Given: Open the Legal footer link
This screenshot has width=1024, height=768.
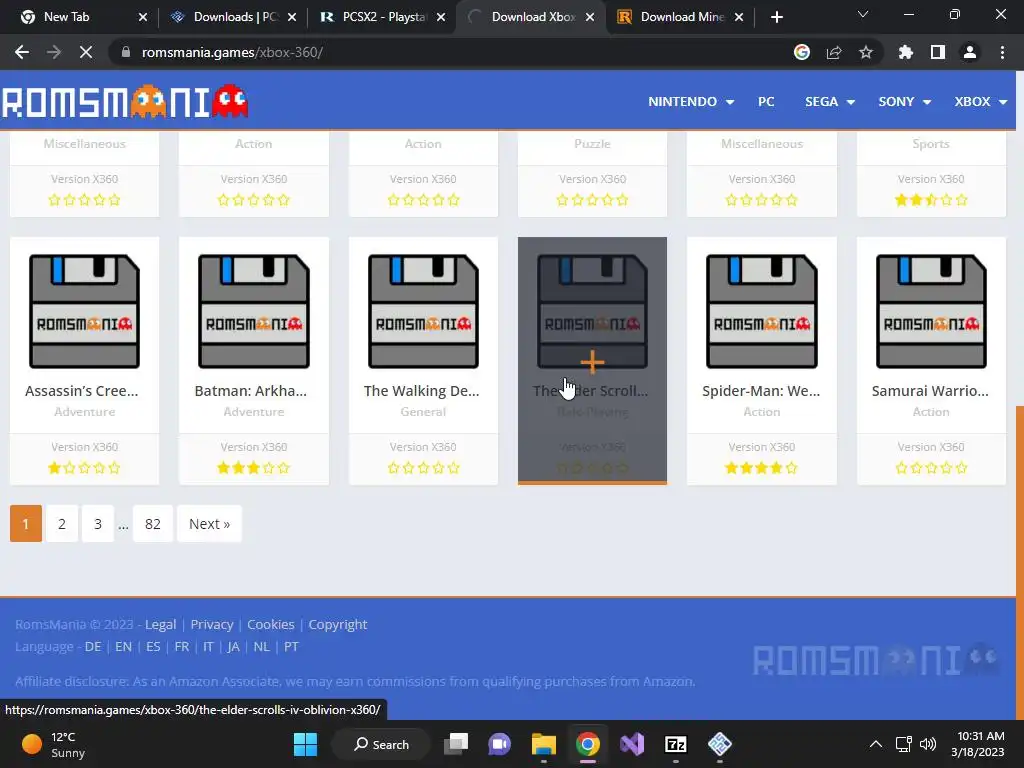Looking at the screenshot, I should (161, 624).
